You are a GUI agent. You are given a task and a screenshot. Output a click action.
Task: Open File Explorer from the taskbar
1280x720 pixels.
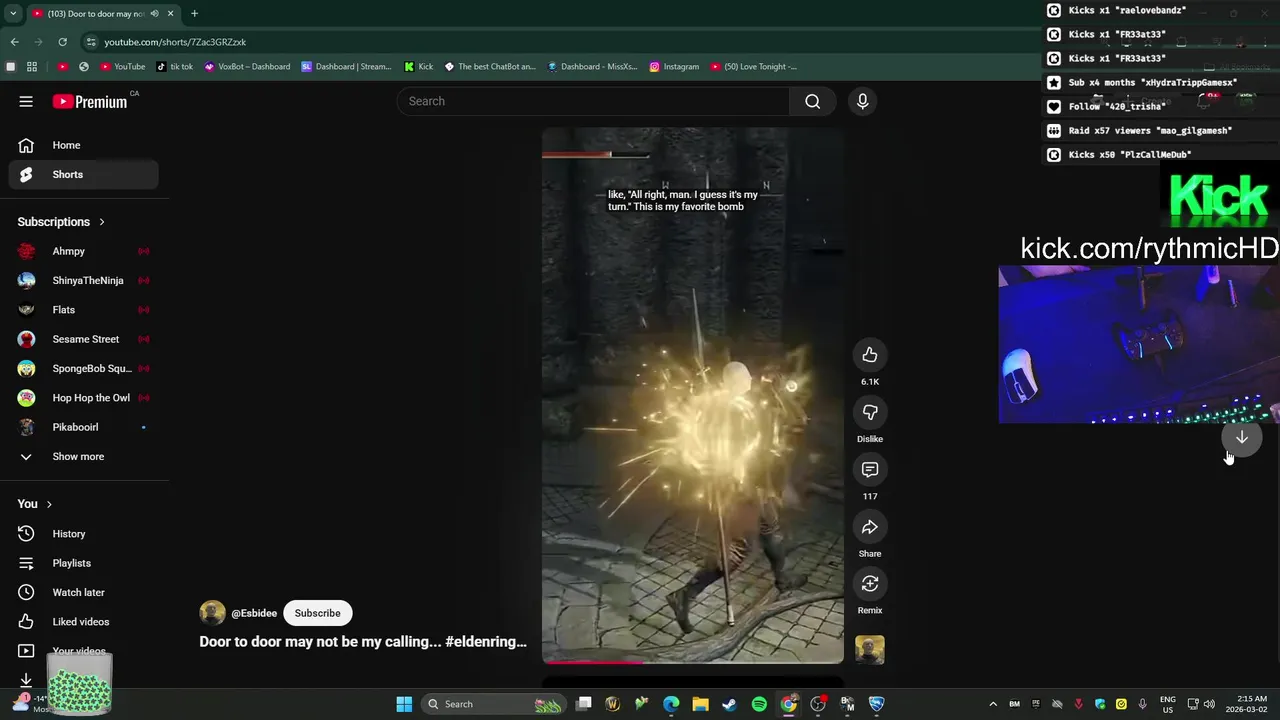click(700, 704)
